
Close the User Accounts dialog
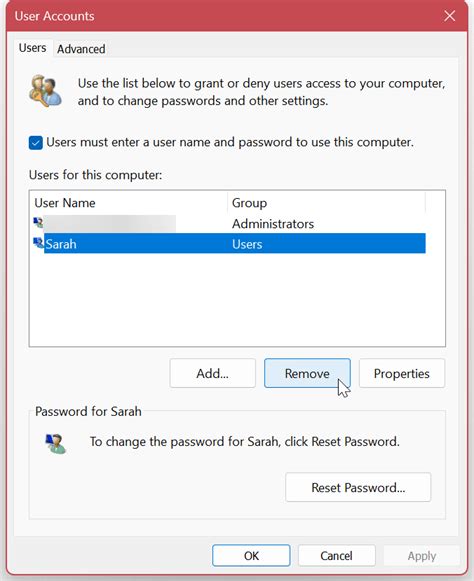click(450, 16)
